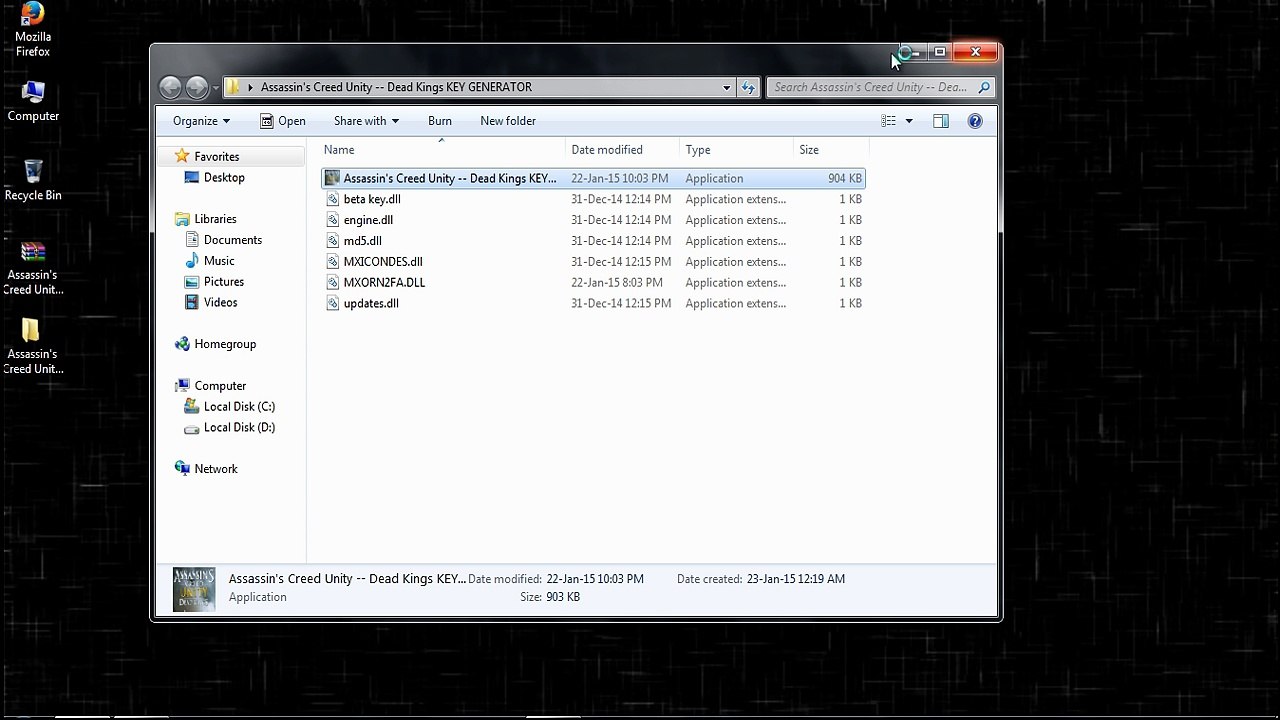The height and width of the screenshot is (720, 1280).
Task: Click the beta key.dll file icon
Action: [334, 199]
